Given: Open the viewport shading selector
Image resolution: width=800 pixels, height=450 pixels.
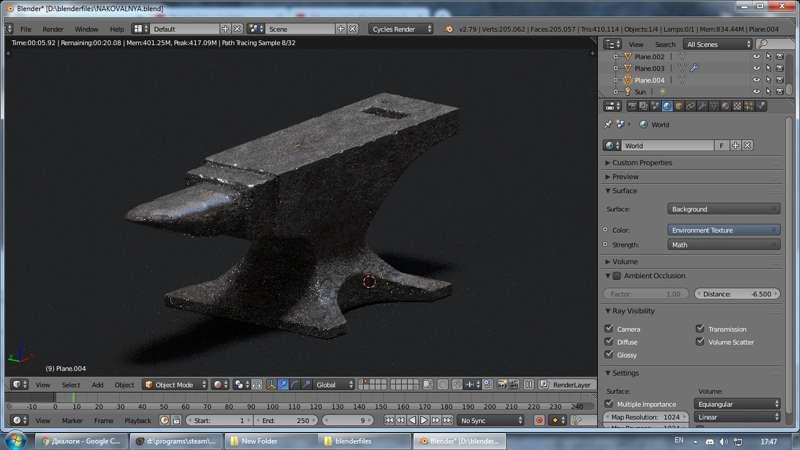Looking at the screenshot, I should (221, 385).
